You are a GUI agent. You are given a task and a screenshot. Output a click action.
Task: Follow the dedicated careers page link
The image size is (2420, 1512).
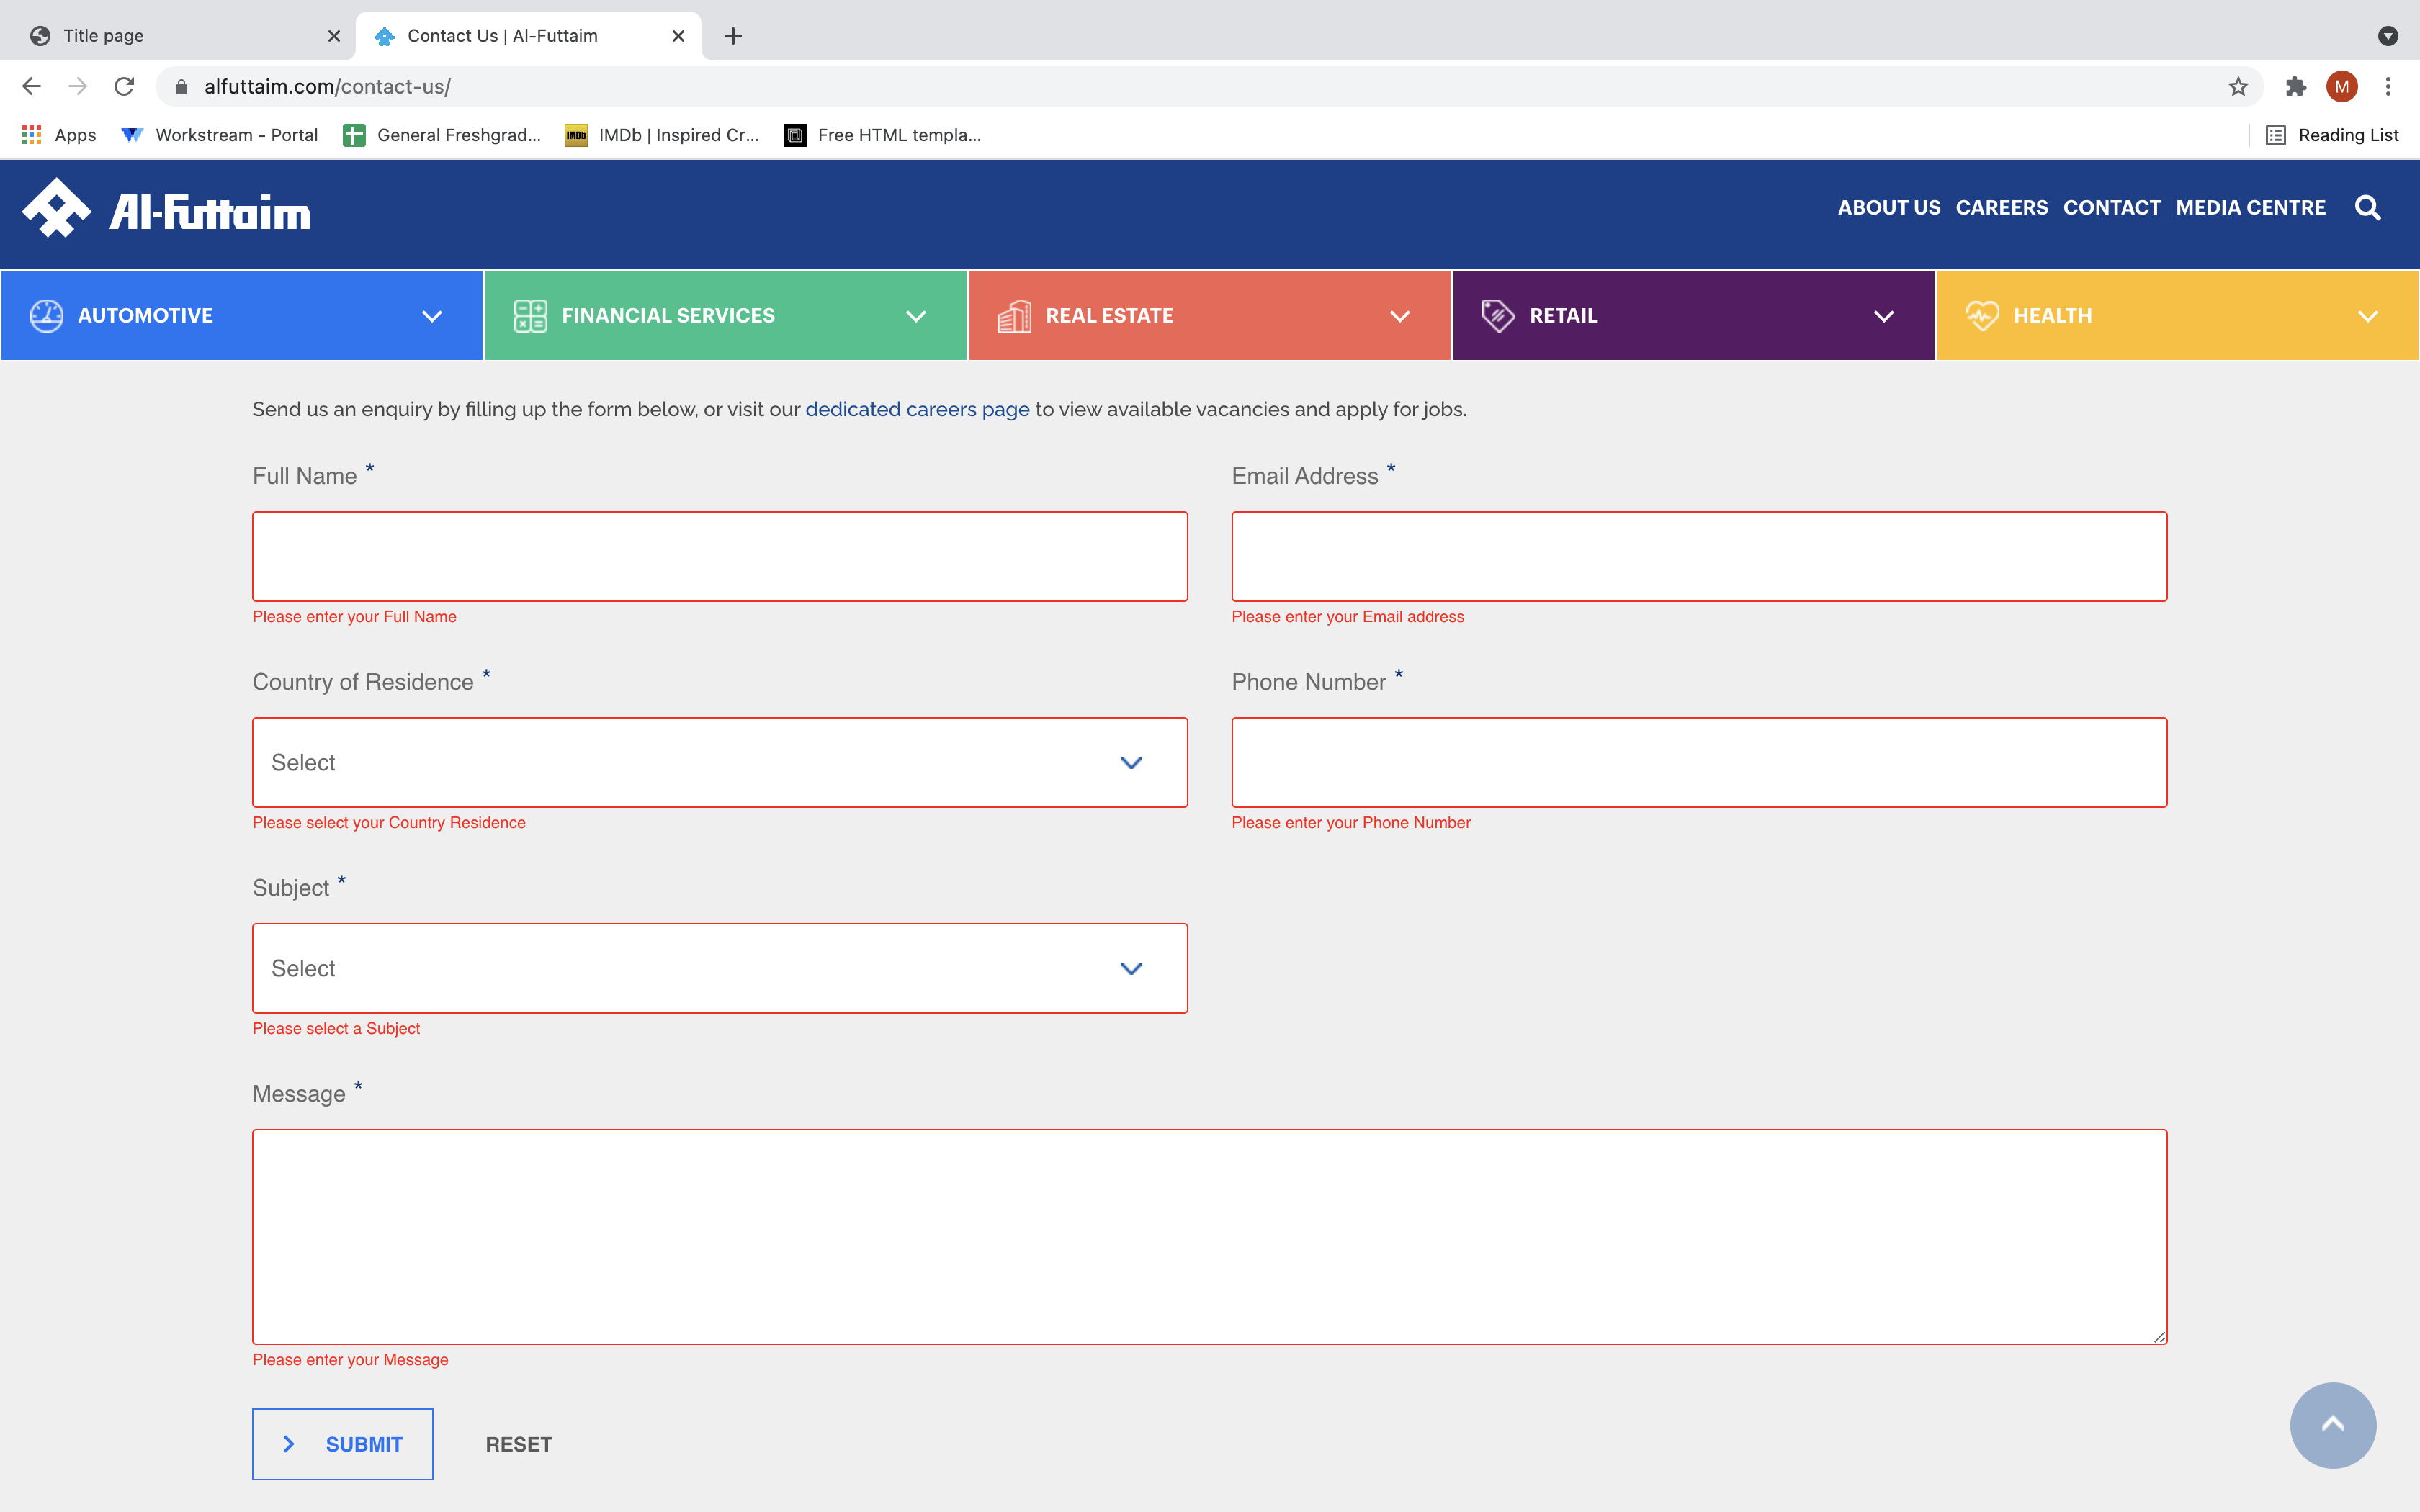tap(917, 410)
